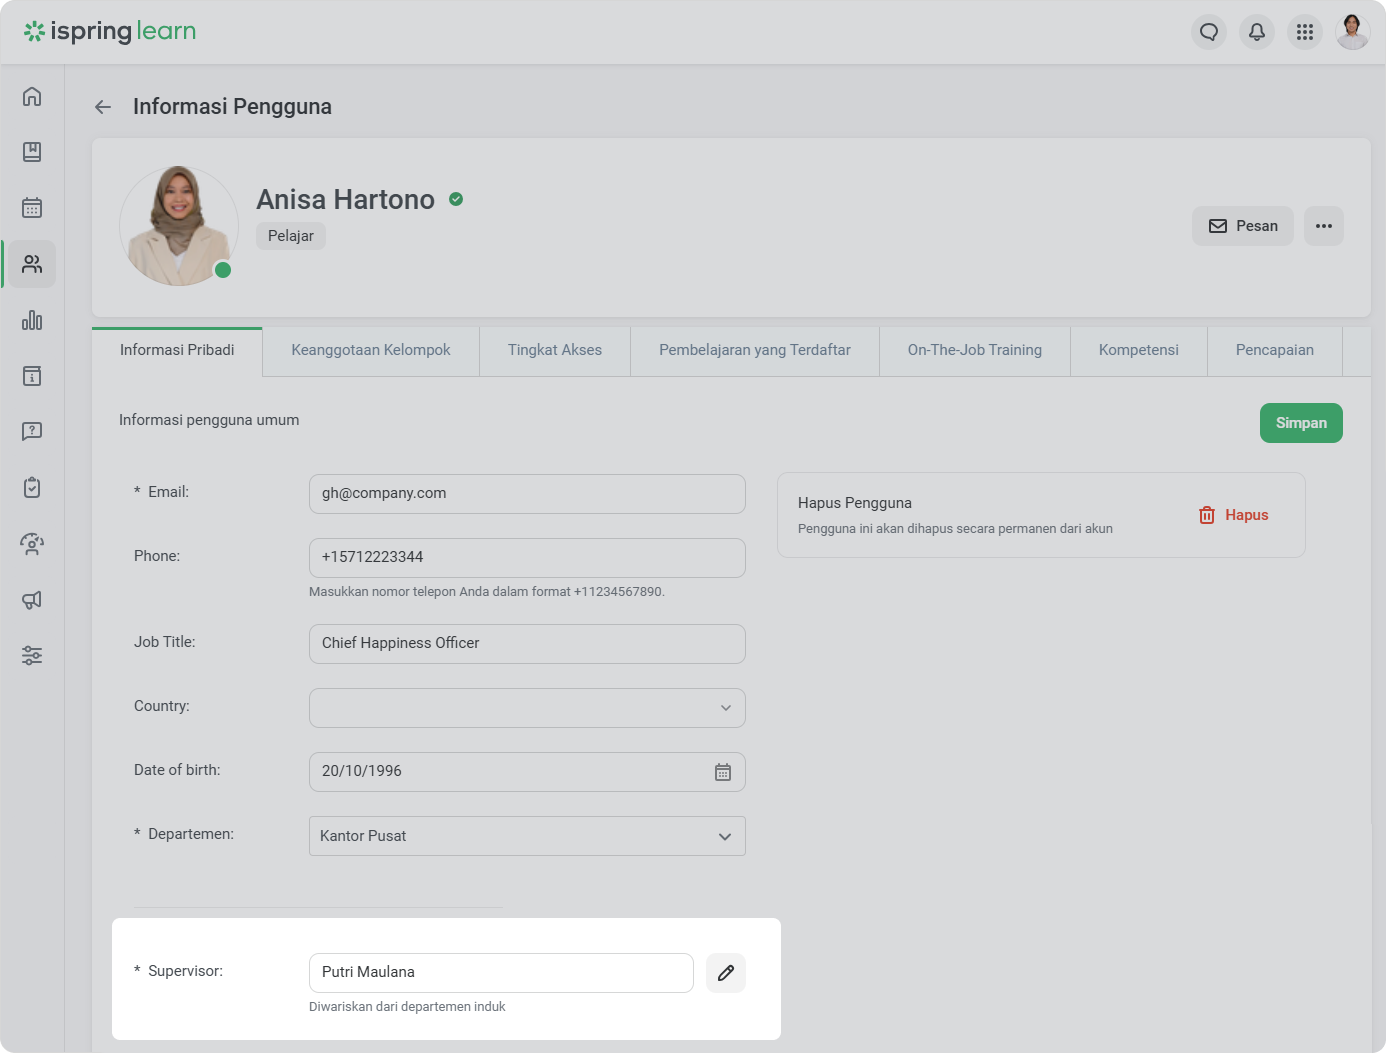
Task: Open the reports bar chart icon
Action: point(32,320)
